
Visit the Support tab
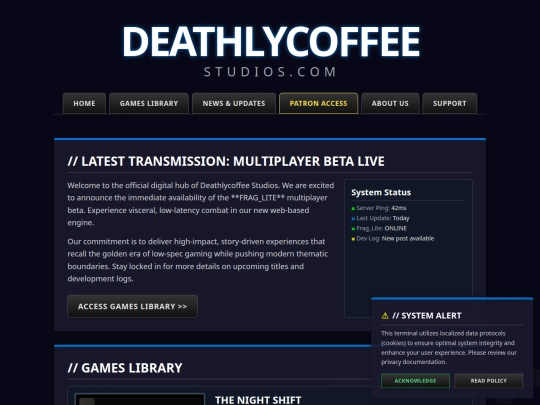click(450, 103)
